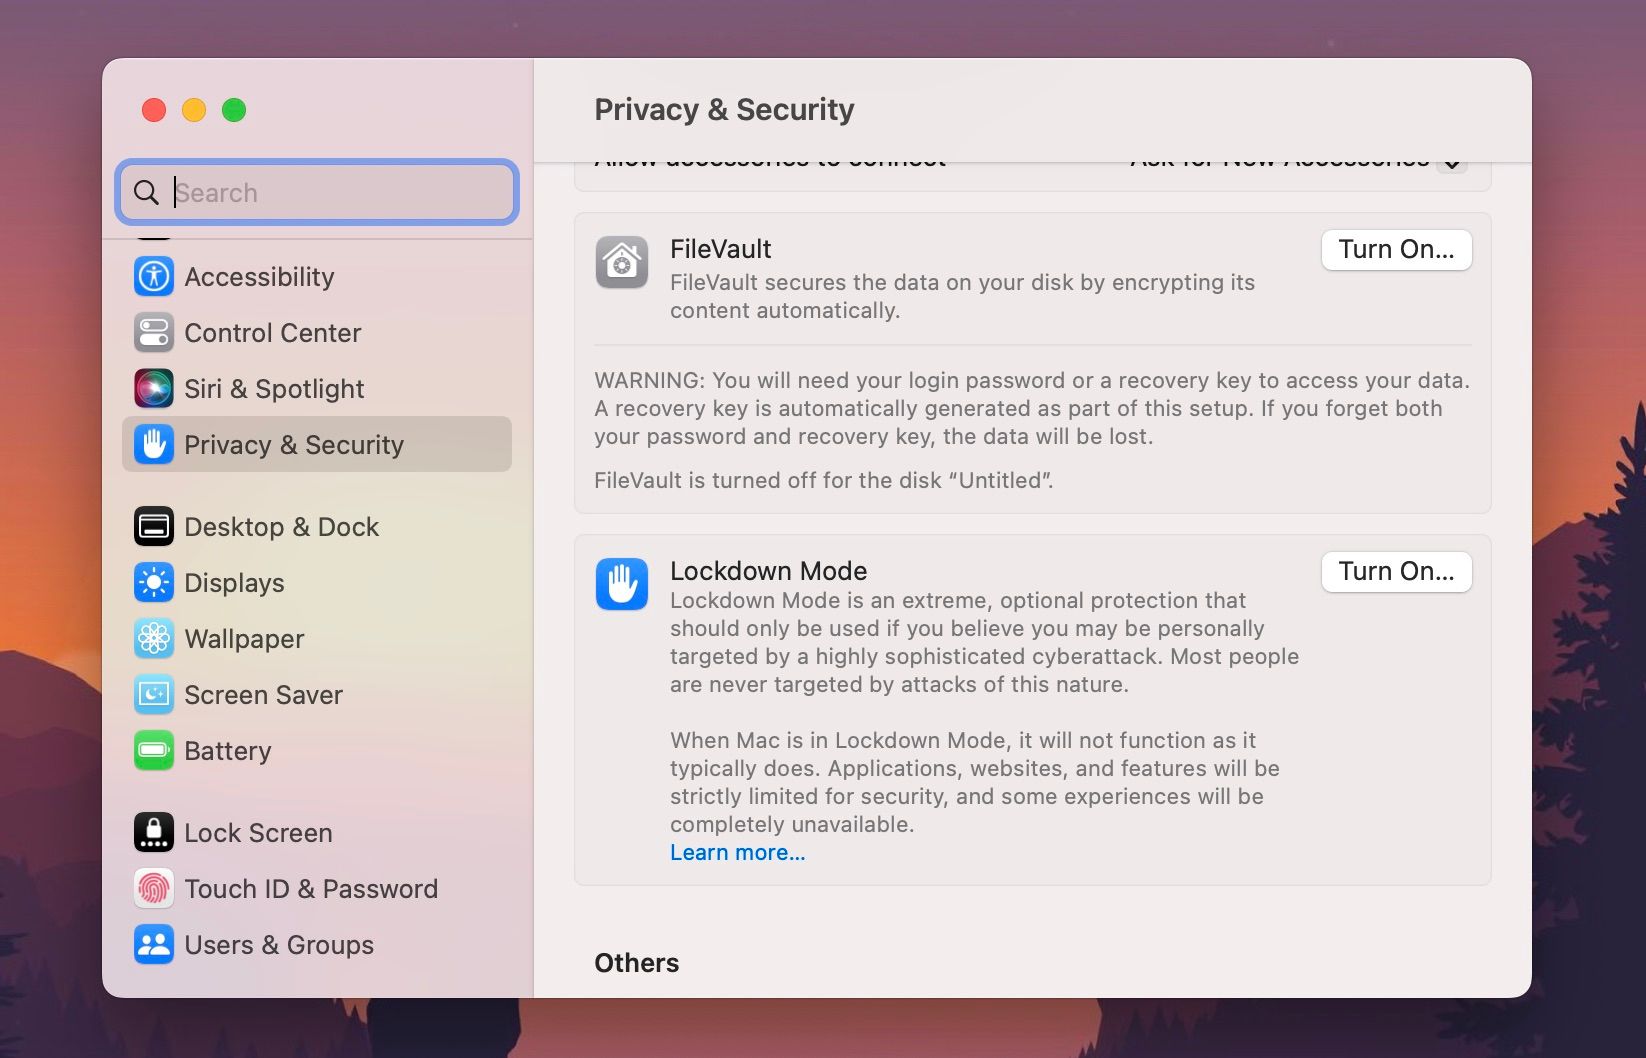The width and height of the screenshot is (1646, 1058).
Task: Click the Users & Groups icon
Action: (152, 945)
